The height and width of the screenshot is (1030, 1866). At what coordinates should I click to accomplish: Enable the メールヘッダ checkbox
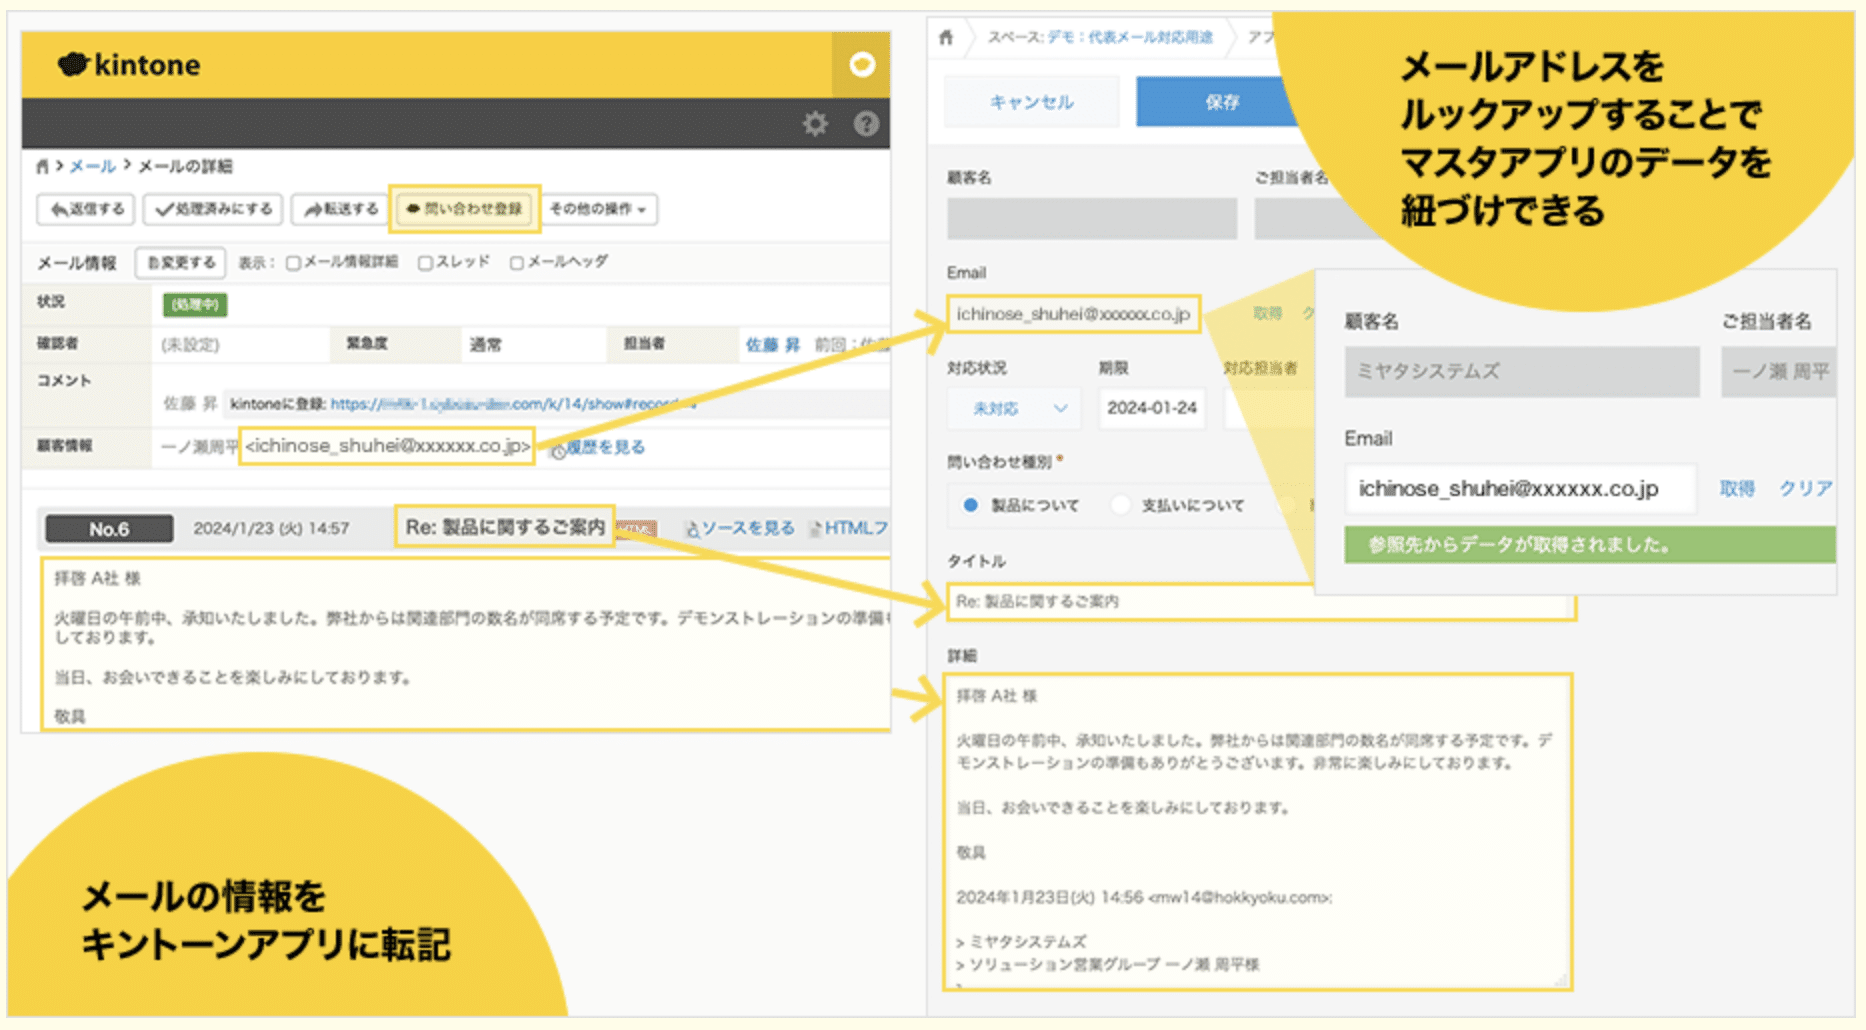(516, 263)
